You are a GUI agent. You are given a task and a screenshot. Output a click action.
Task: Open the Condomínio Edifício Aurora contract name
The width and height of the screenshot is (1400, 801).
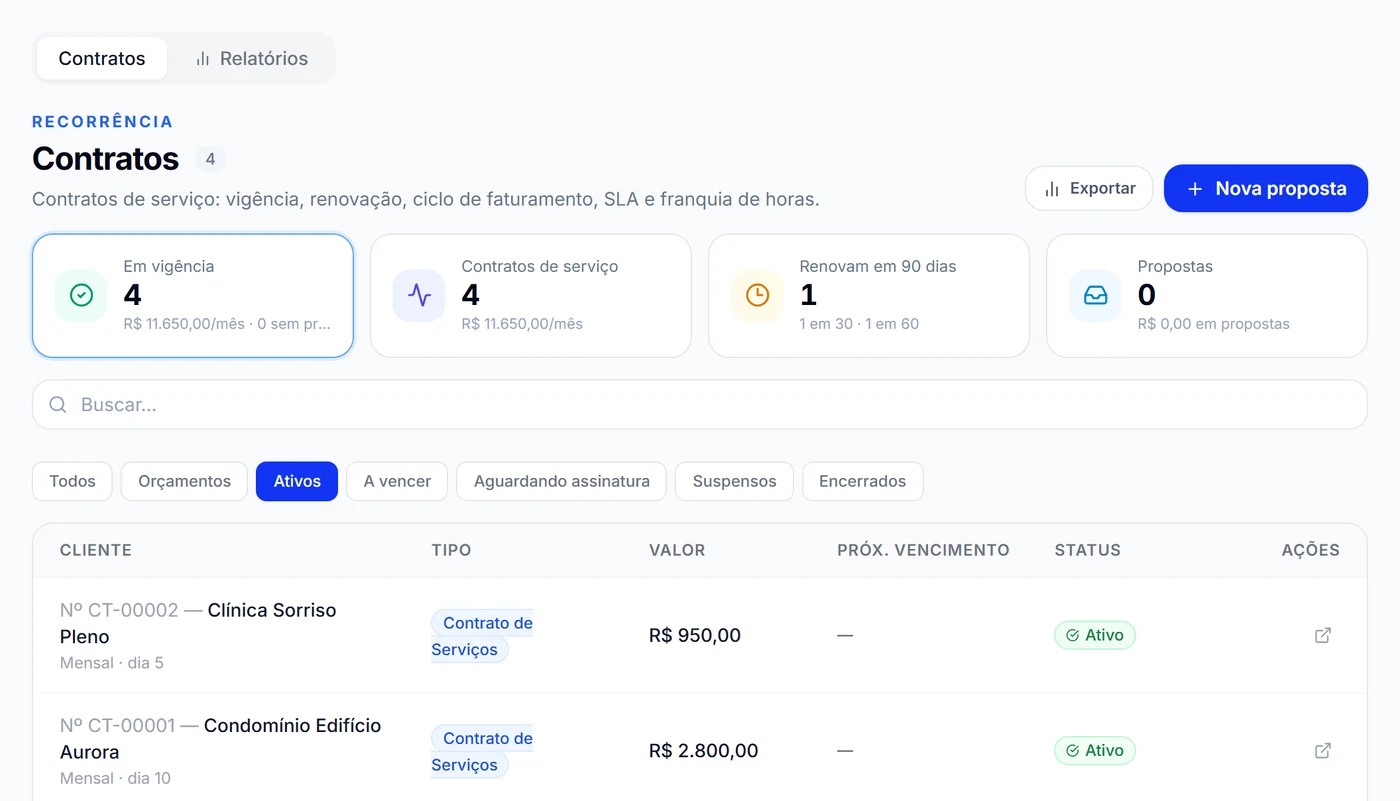click(x=220, y=738)
